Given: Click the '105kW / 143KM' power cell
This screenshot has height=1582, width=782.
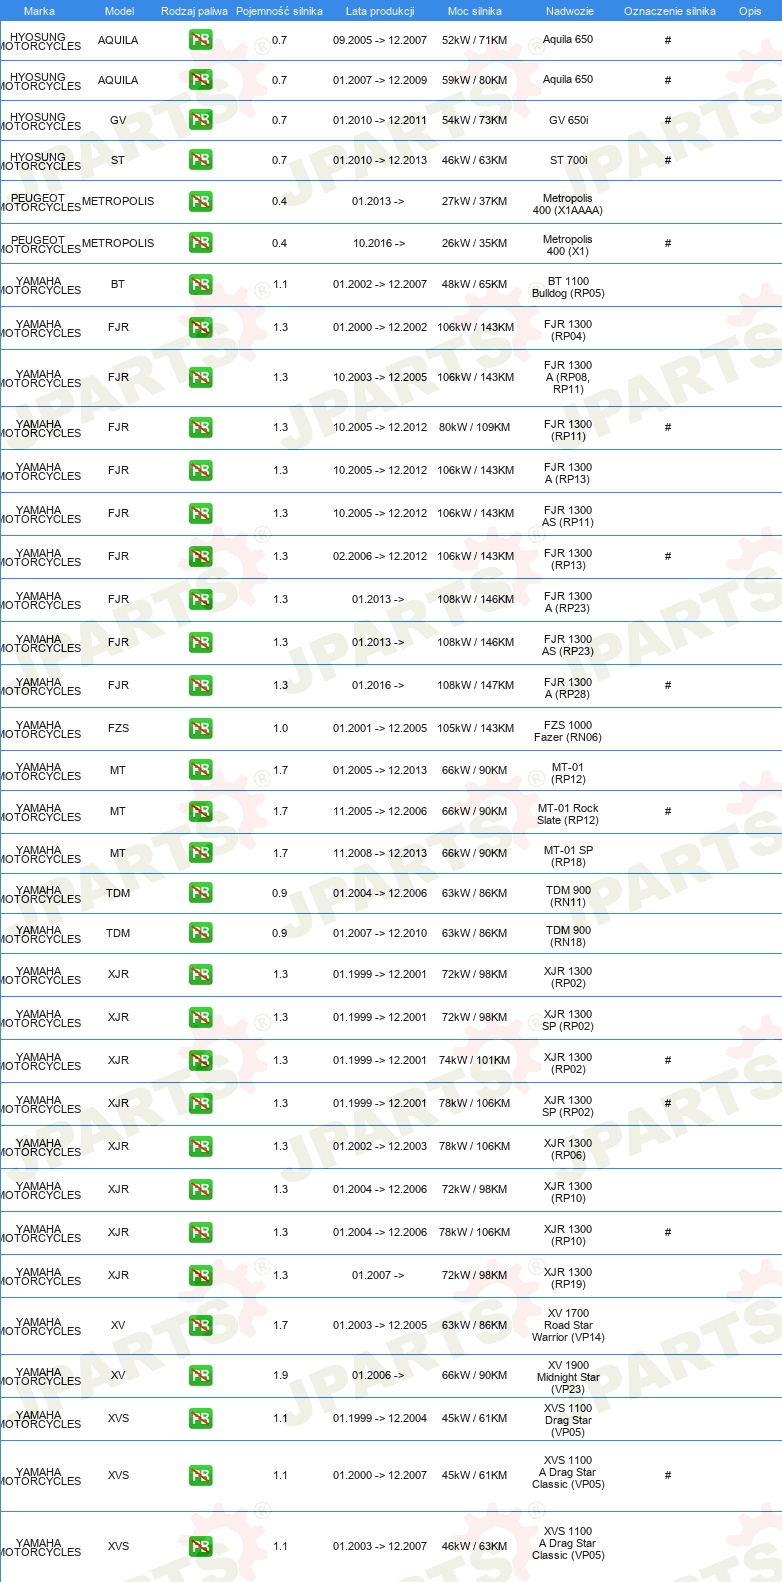Looking at the screenshot, I should click(475, 728).
